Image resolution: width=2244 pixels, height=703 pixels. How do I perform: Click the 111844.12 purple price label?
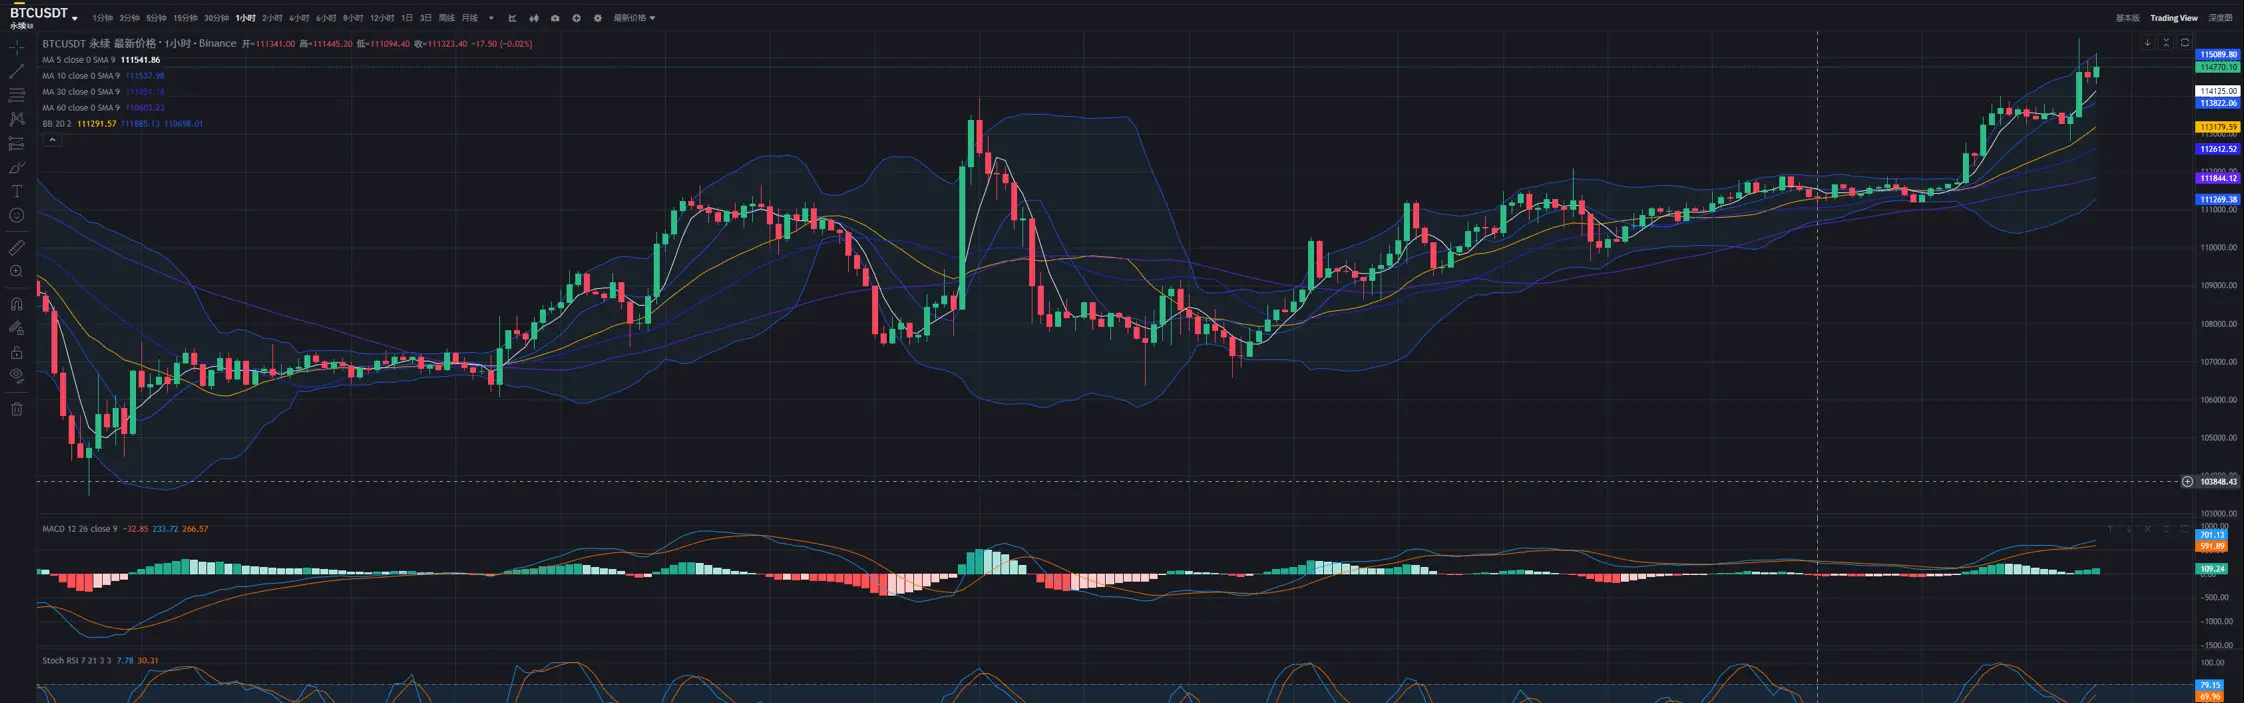[2218, 178]
